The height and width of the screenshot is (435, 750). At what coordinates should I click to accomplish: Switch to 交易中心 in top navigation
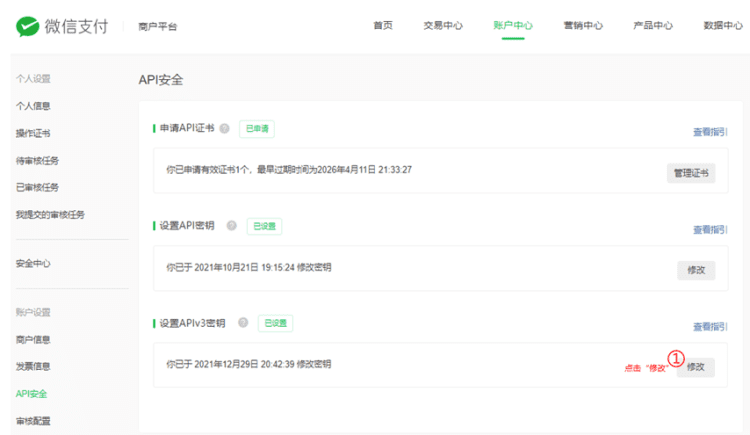pos(443,26)
